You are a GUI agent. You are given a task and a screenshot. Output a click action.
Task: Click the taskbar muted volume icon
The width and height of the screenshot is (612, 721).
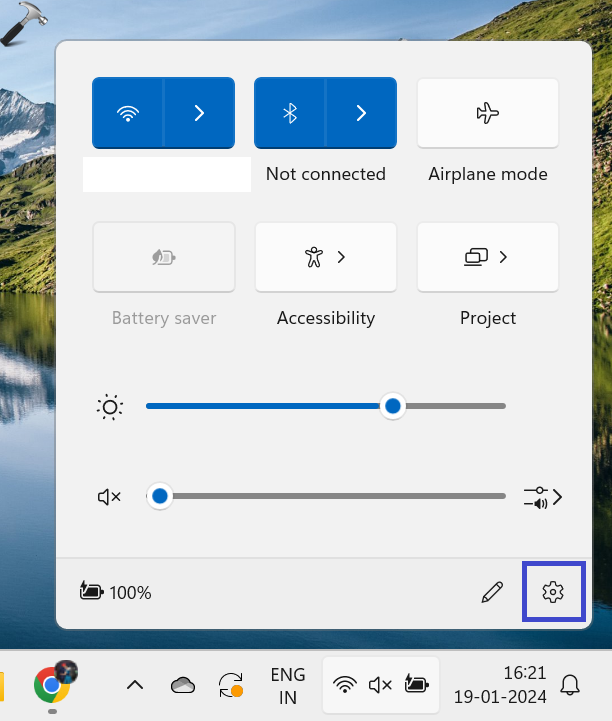tap(380, 685)
